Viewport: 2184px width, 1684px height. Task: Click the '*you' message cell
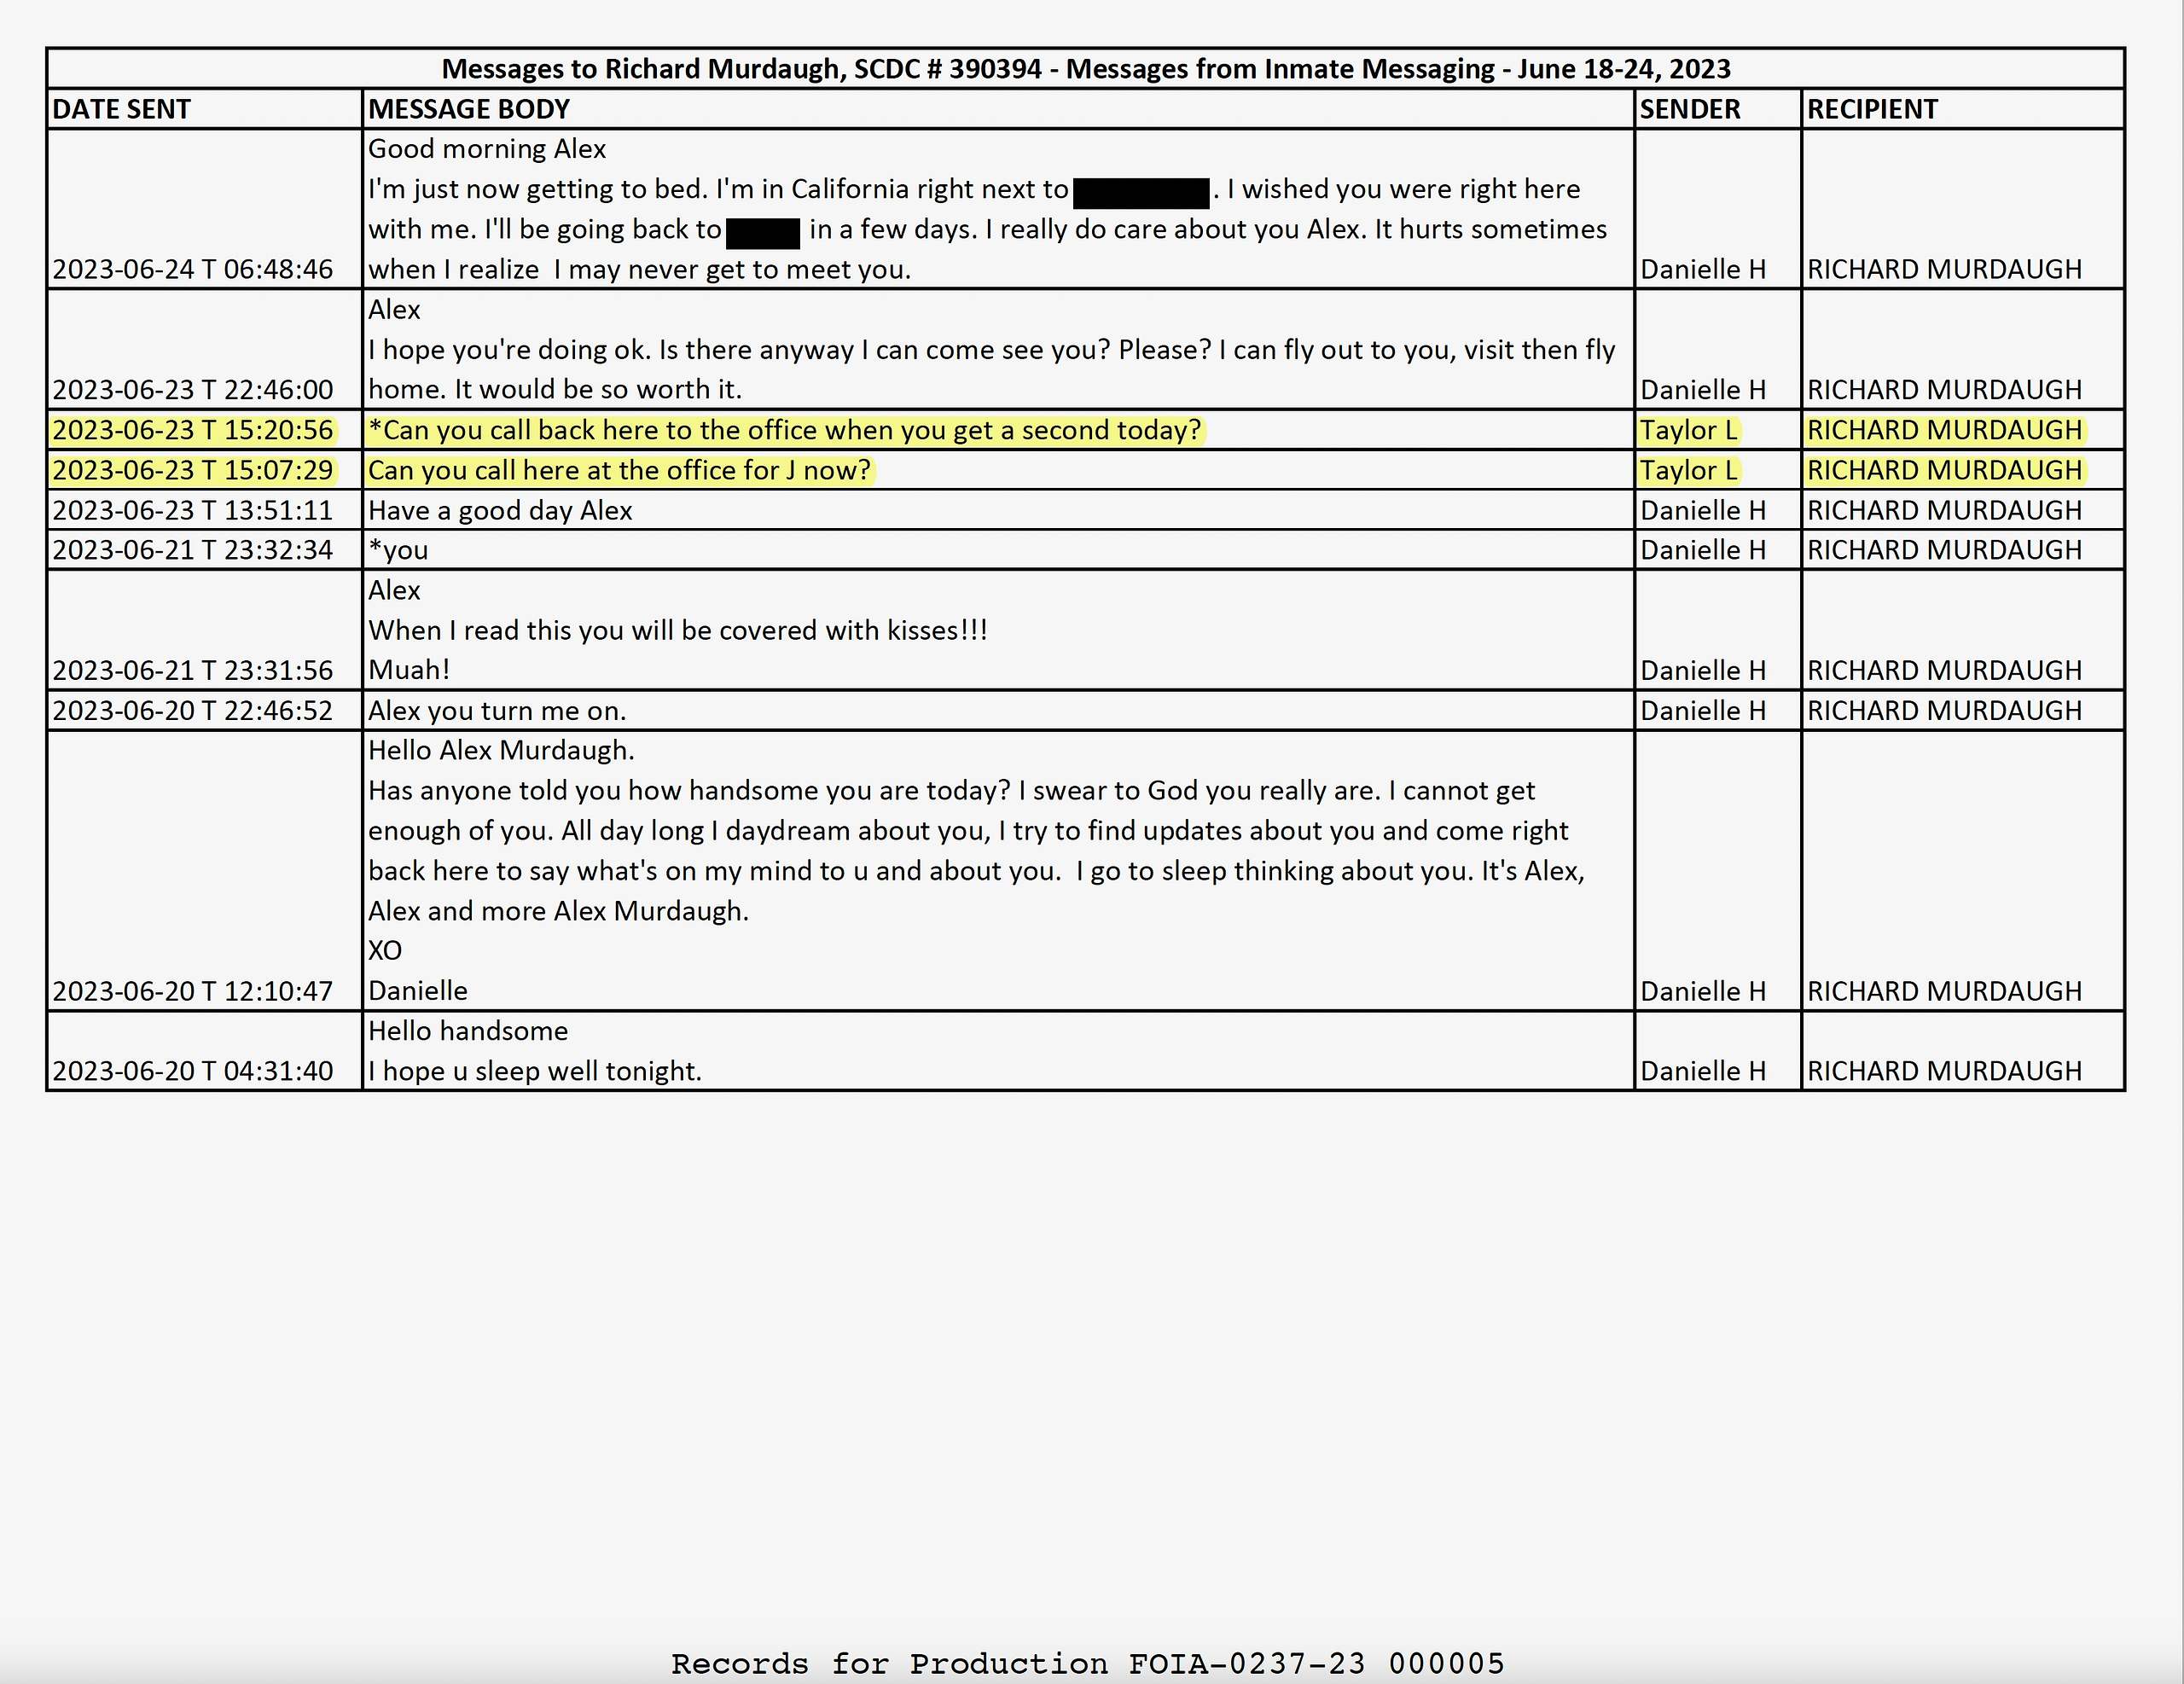[x=398, y=550]
